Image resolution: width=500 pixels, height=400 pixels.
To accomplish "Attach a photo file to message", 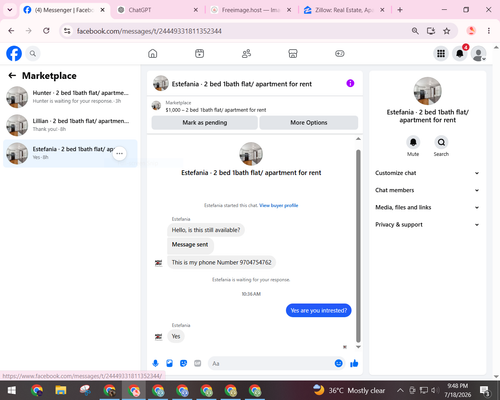I will [x=170, y=363].
